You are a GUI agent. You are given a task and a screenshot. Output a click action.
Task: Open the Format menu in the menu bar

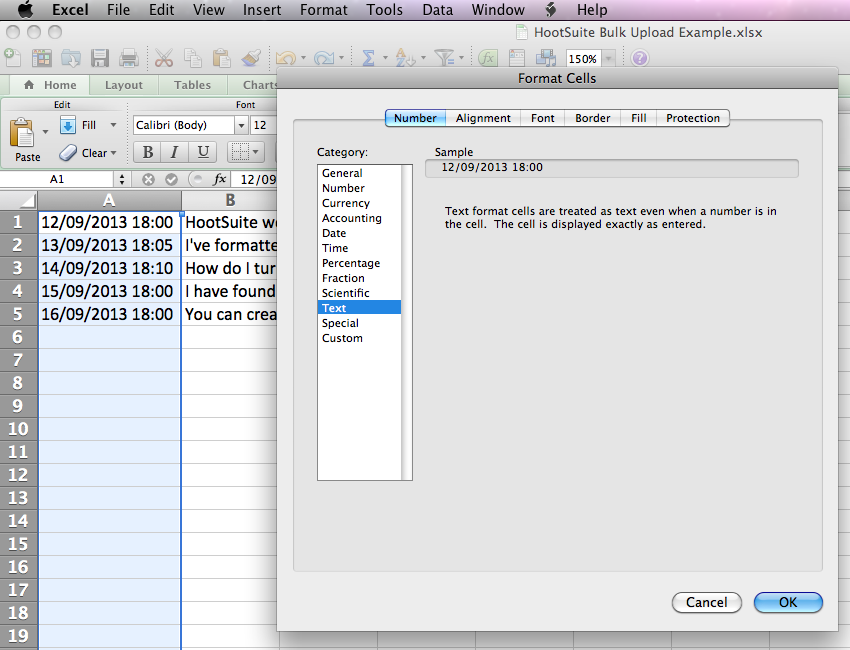coord(324,10)
